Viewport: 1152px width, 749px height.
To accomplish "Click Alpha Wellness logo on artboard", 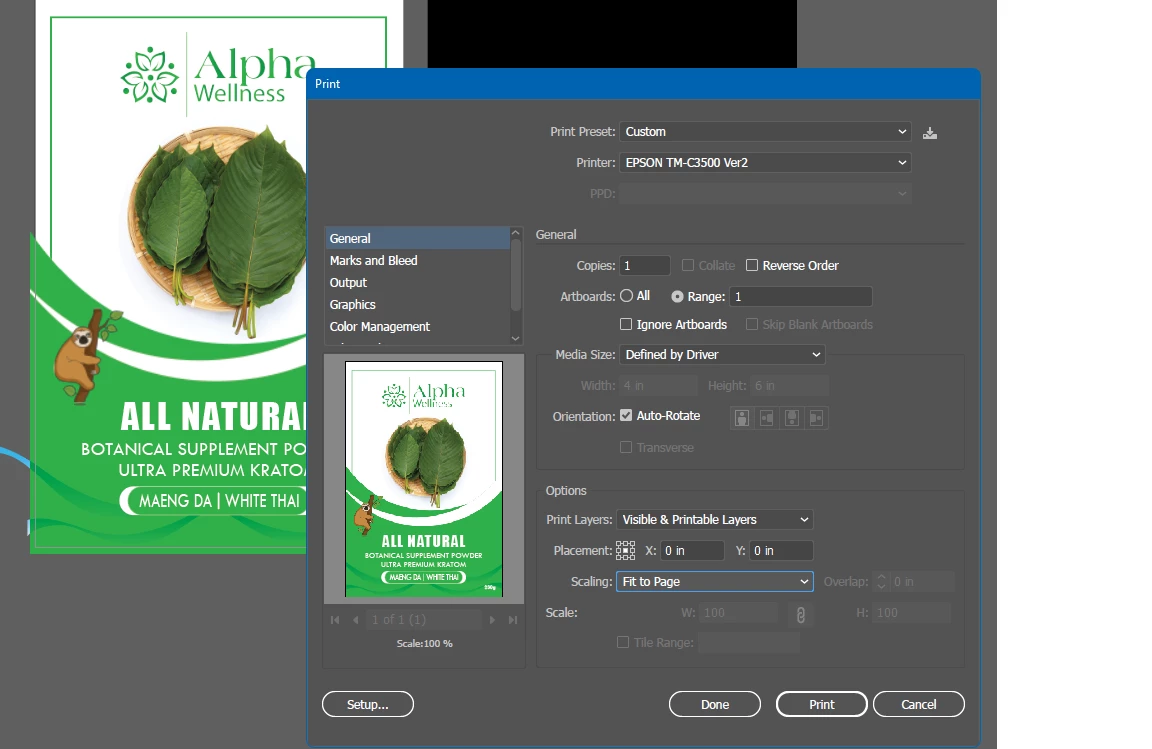I will pos(218,75).
